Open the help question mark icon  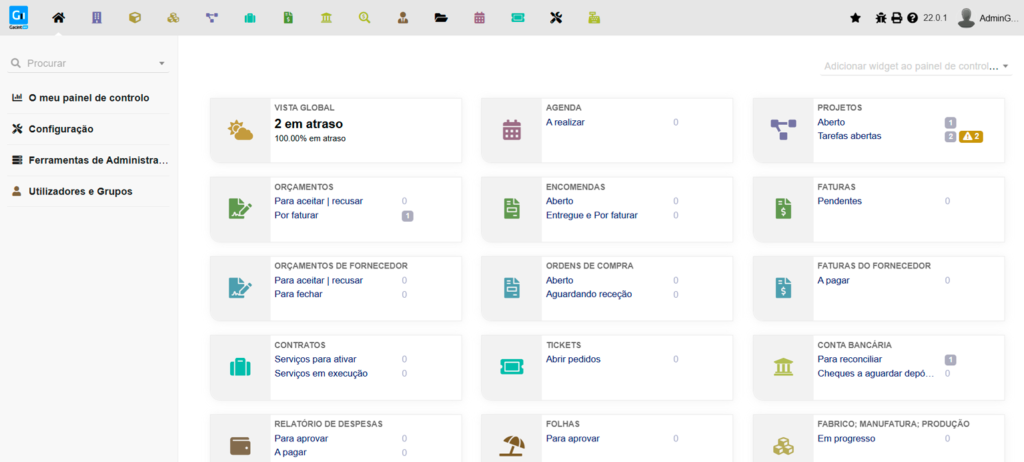pyautogui.click(x=912, y=18)
